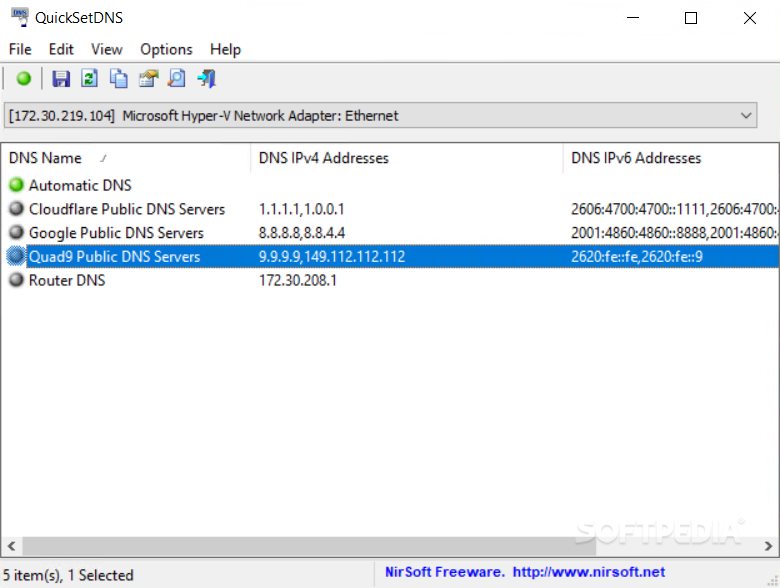The image size is (780, 588).
Task: Click the horizontal scrollbar thumb
Action: 309,546
